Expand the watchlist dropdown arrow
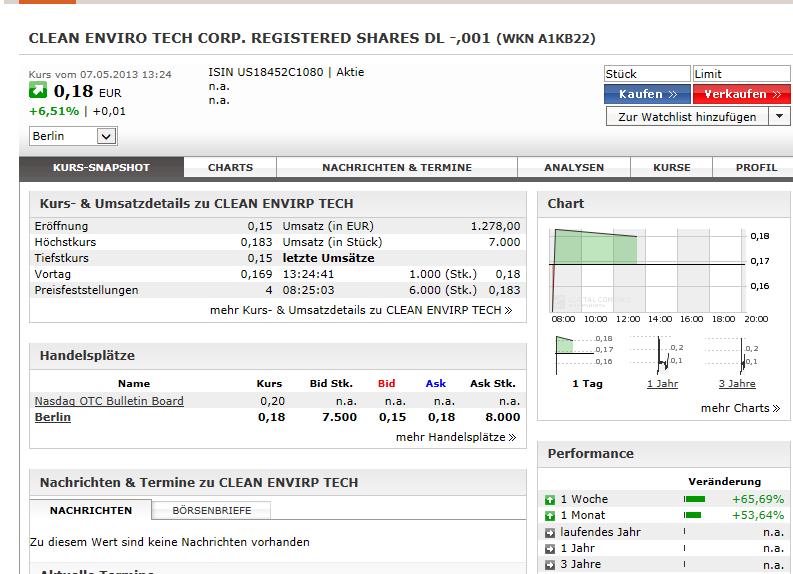The width and height of the screenshot is (793, 574). tap(780, 117)
